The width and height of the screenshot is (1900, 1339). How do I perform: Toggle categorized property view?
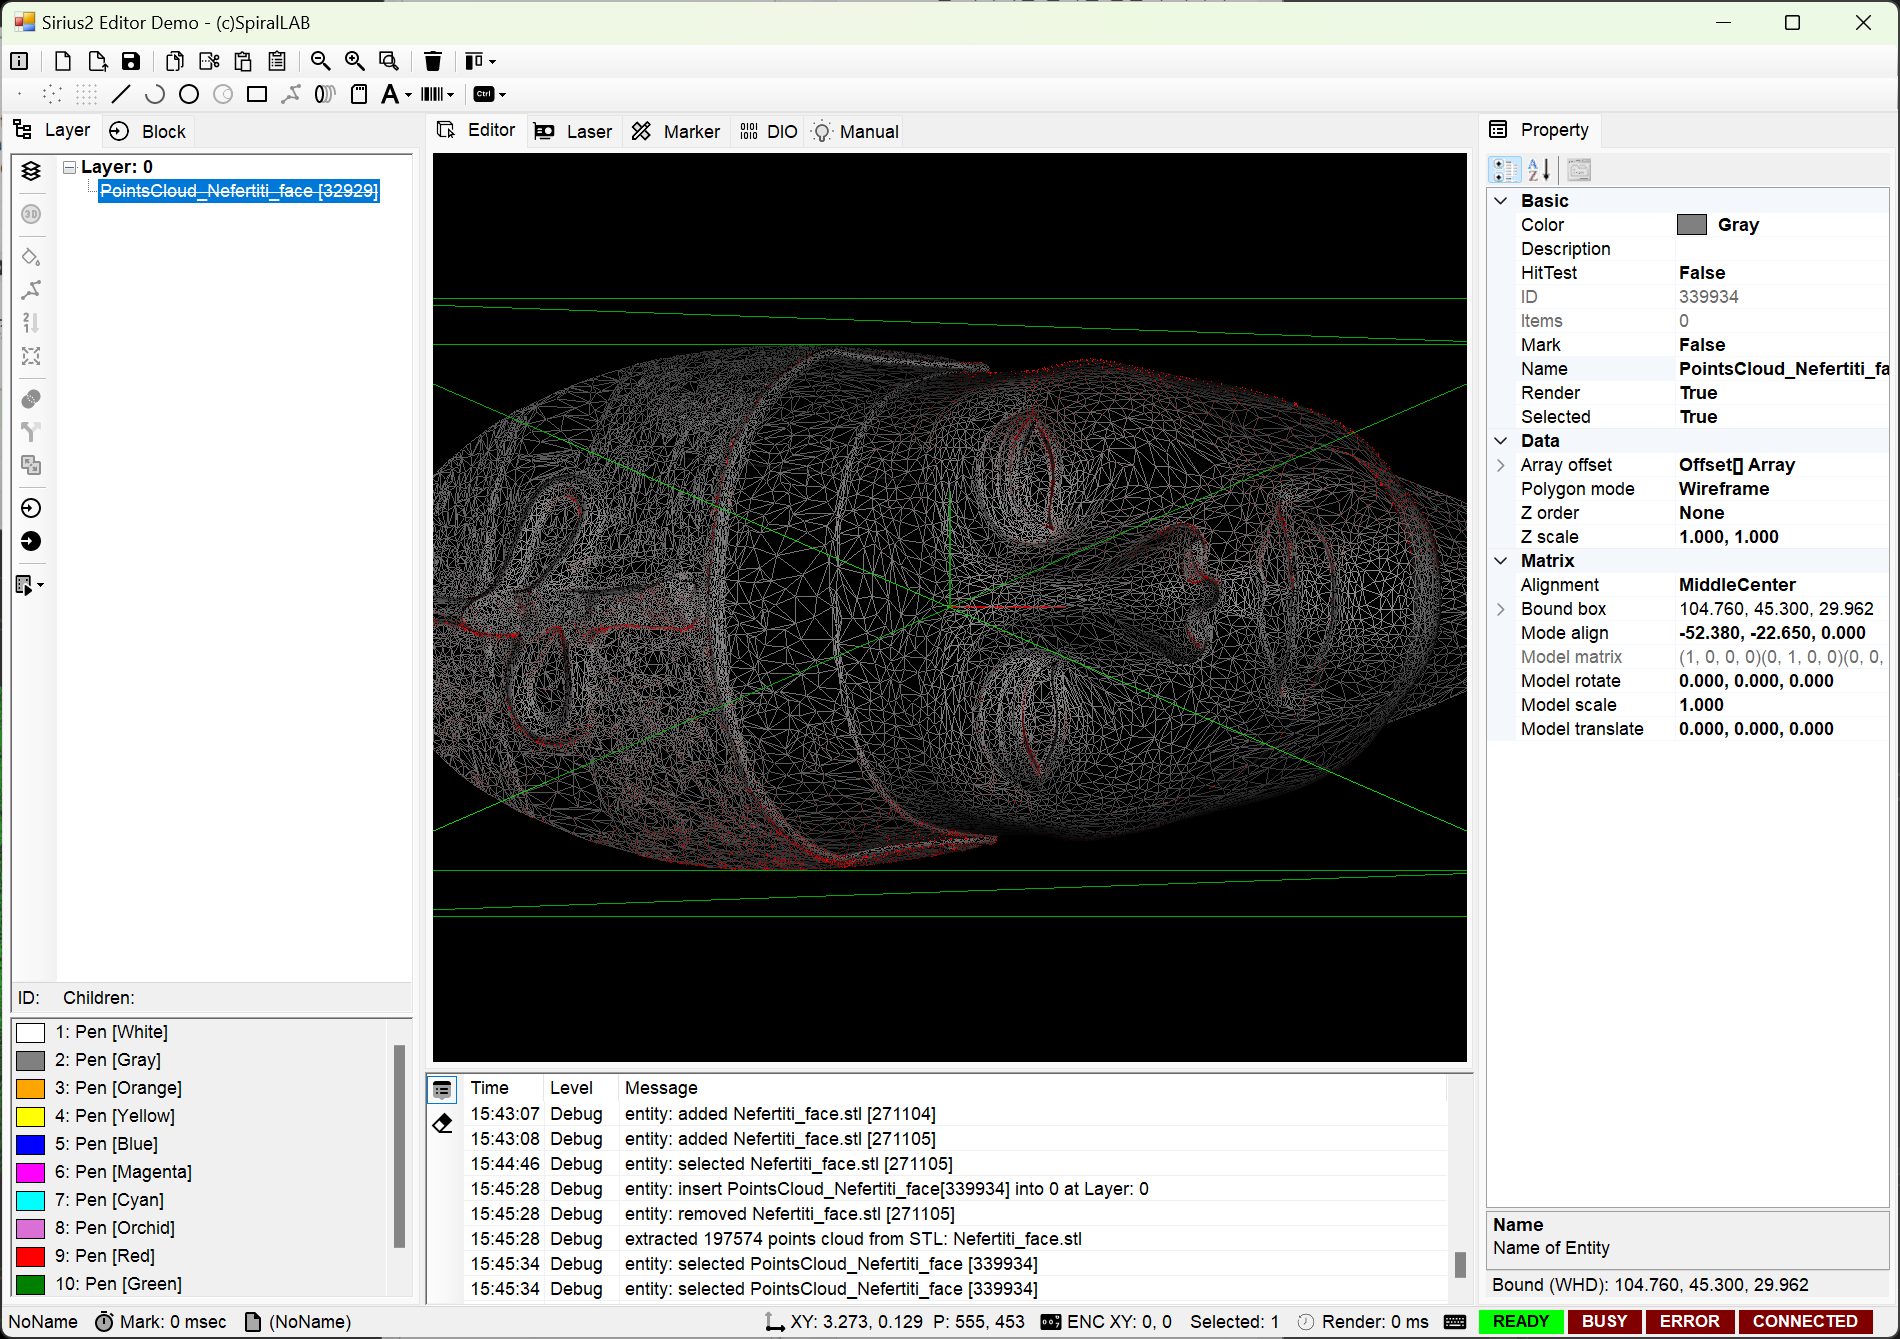click(x=1505, y=170)
